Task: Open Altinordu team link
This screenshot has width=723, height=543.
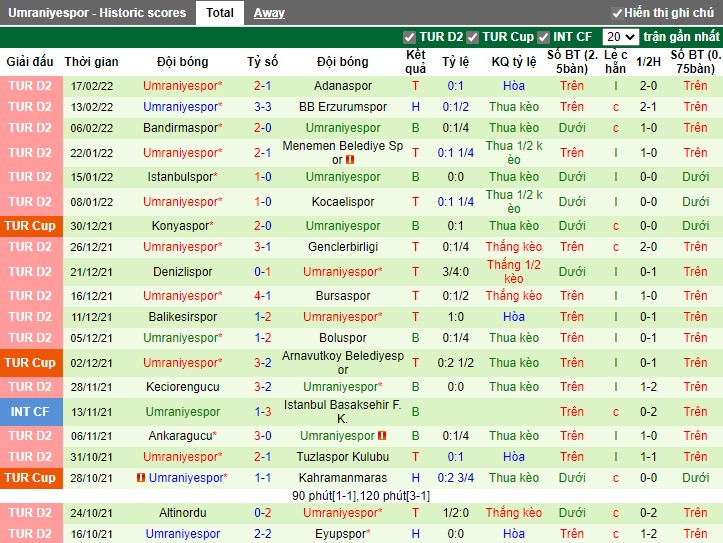Action: click(183, 513)
